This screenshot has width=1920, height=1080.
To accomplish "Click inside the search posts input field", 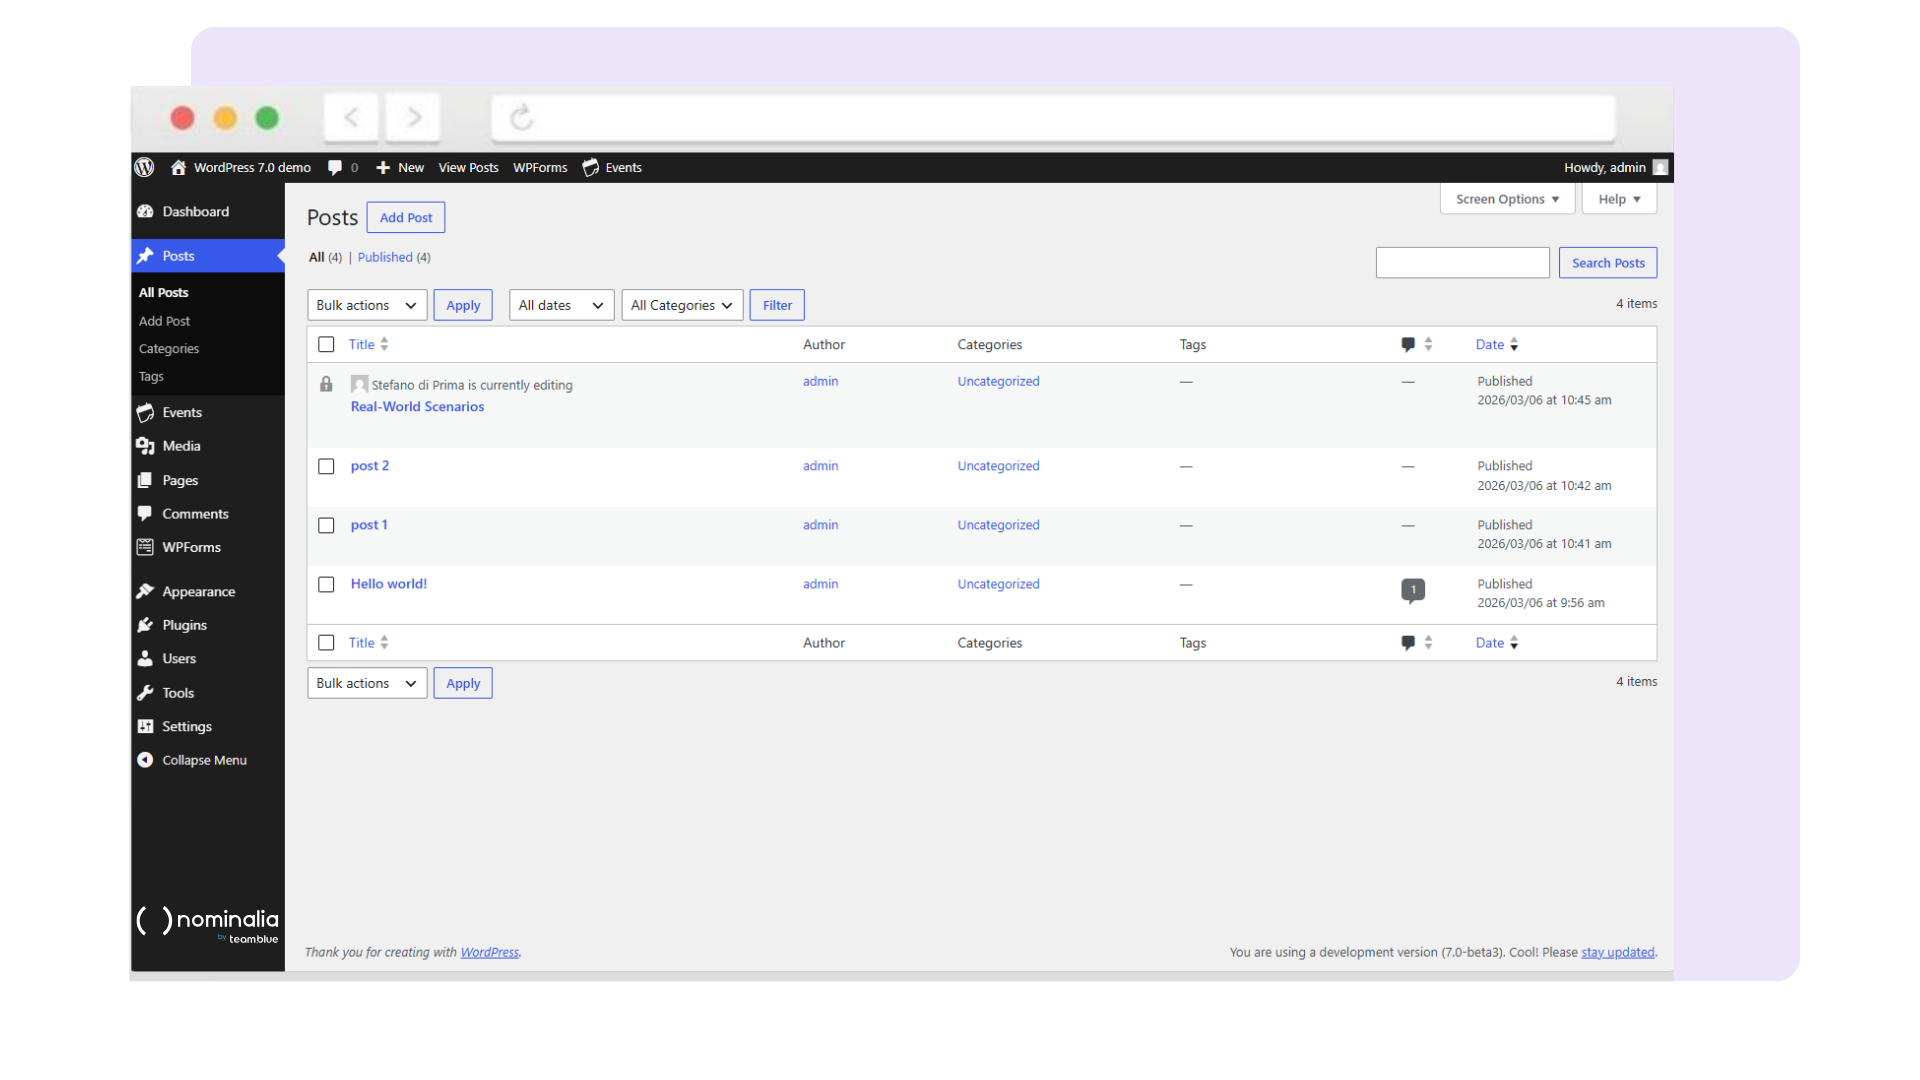I will 1462,262.
